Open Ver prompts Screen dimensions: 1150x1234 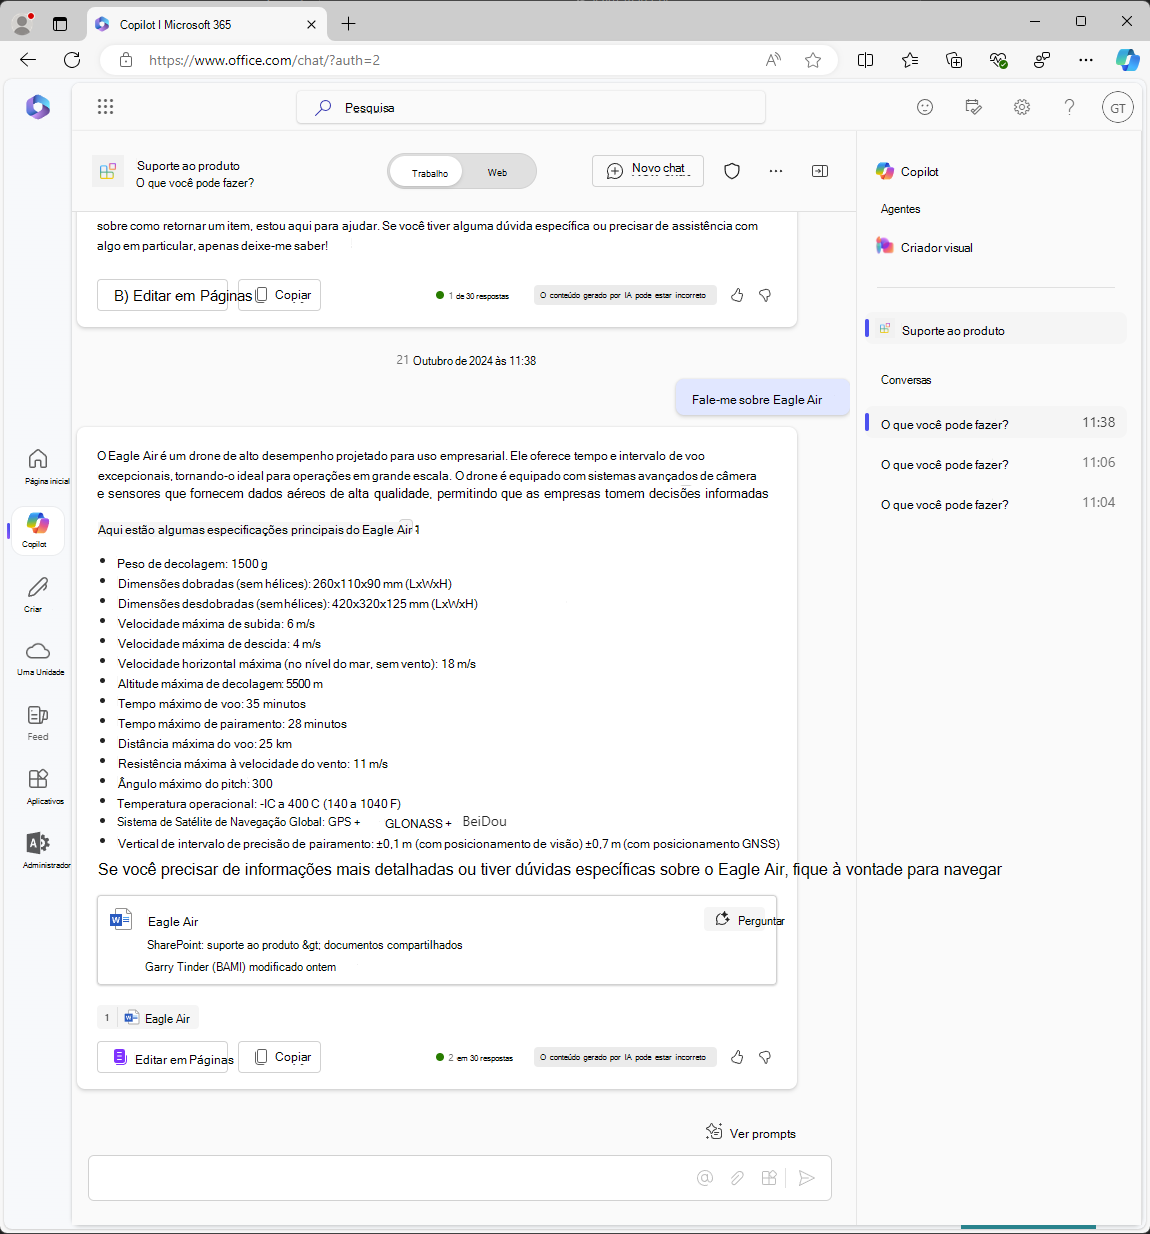(x=751, y=1133)
